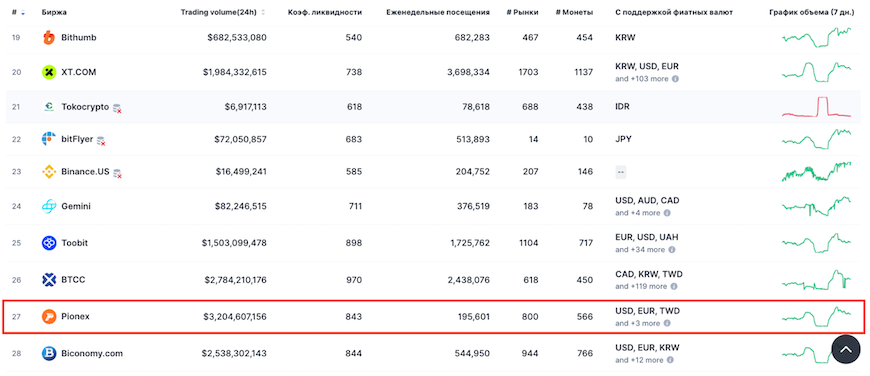Open the BTCC exchange page

coord(73,280)
